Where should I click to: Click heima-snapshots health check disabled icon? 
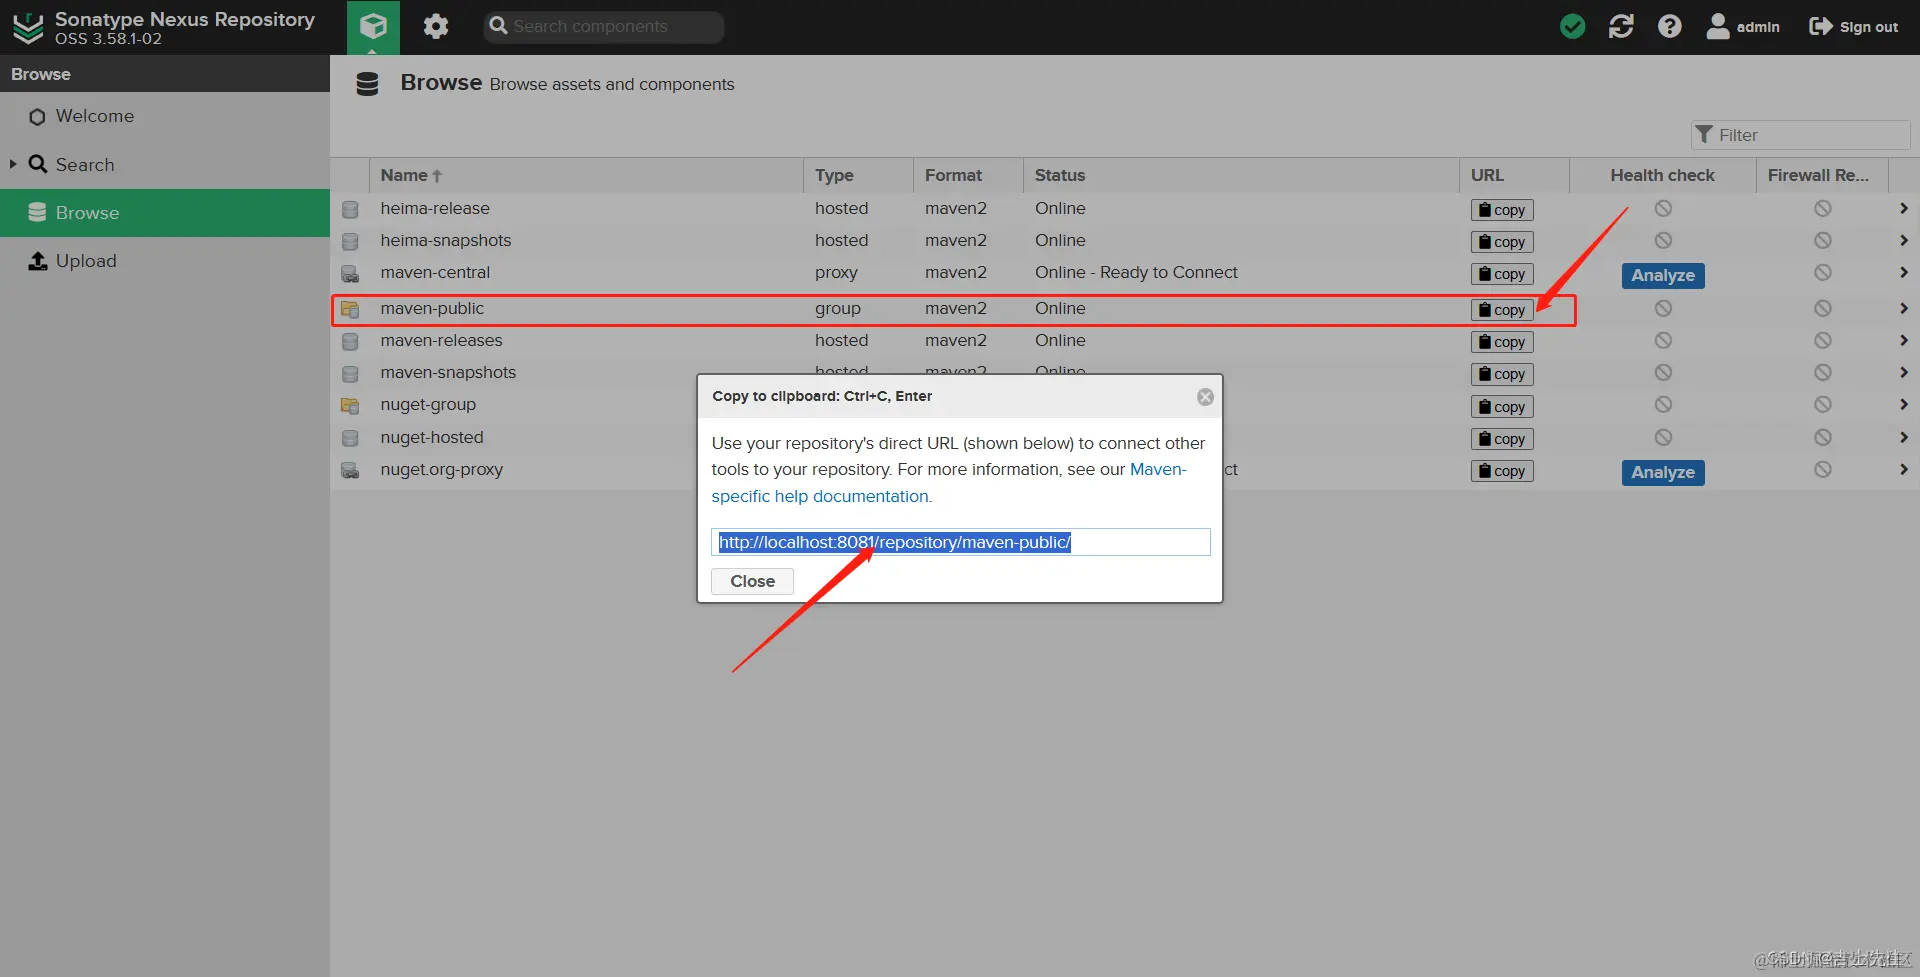[1663, 240]
